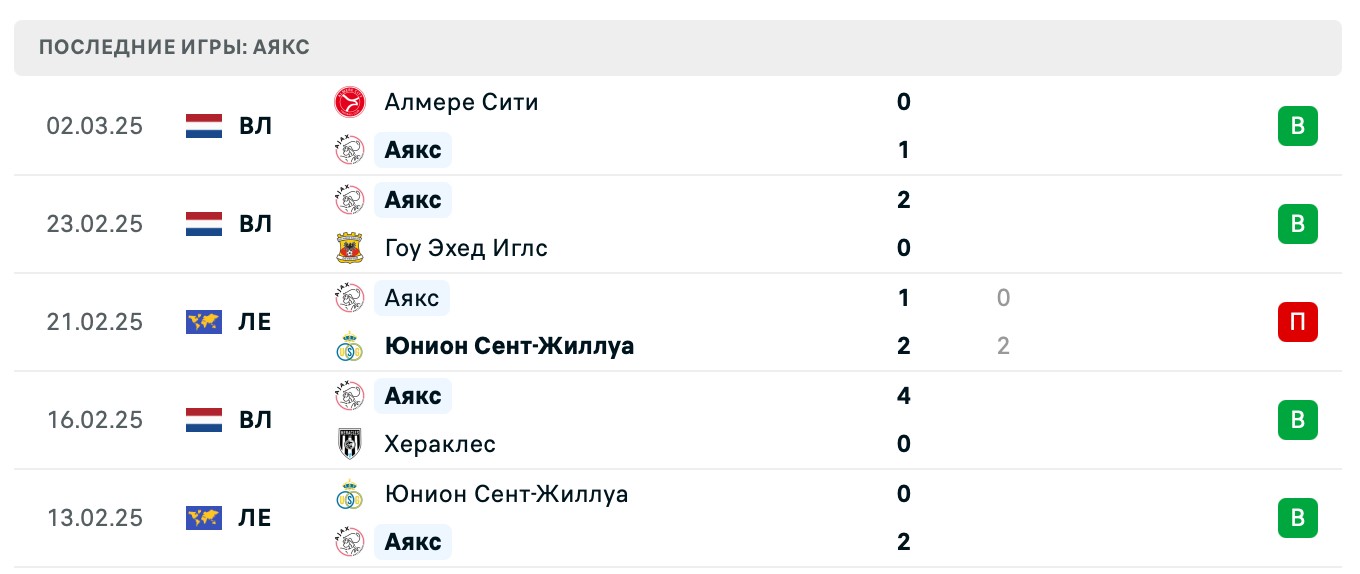
Task: Click the red loss badge for 21.02.25
Action: [x=1297, y=322]
